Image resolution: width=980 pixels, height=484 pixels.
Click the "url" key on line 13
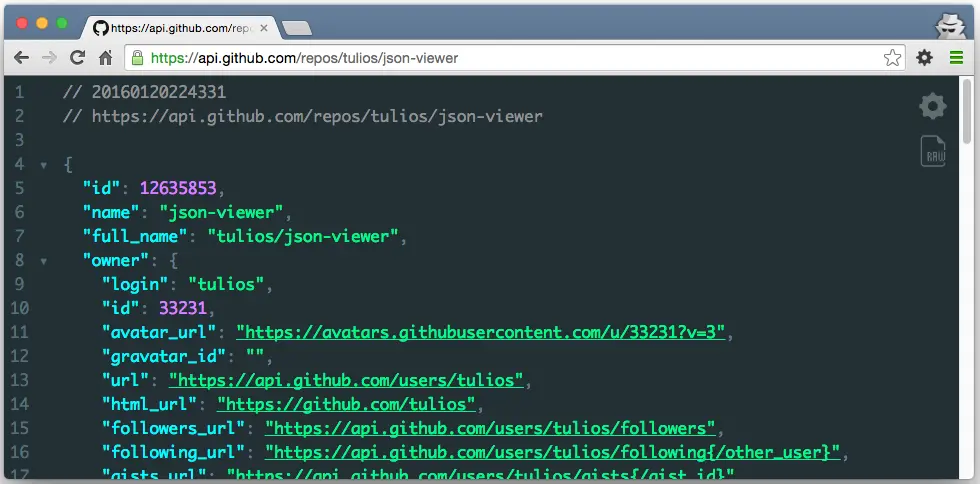(x=126, y=380)
